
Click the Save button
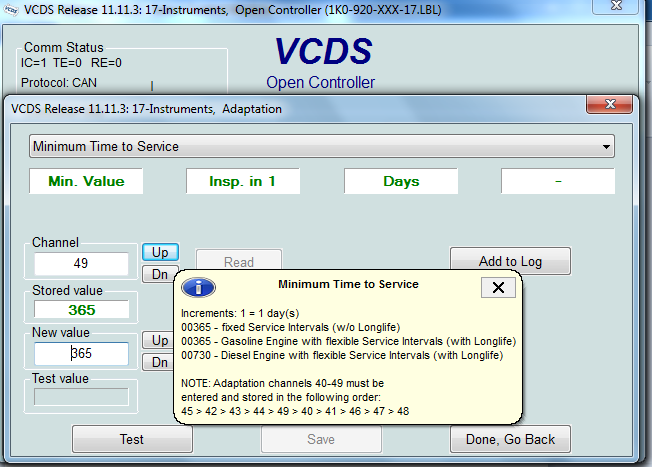click(321, 439)
